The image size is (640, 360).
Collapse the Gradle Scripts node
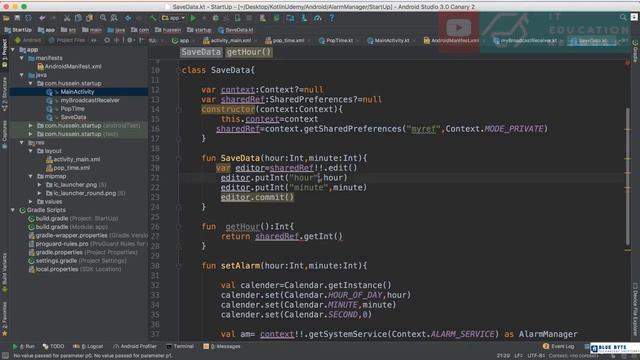13,210
